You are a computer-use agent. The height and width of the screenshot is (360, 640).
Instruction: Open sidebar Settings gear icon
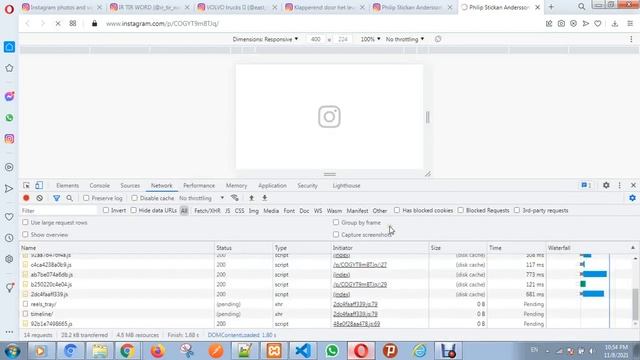[x=9, y=259]
